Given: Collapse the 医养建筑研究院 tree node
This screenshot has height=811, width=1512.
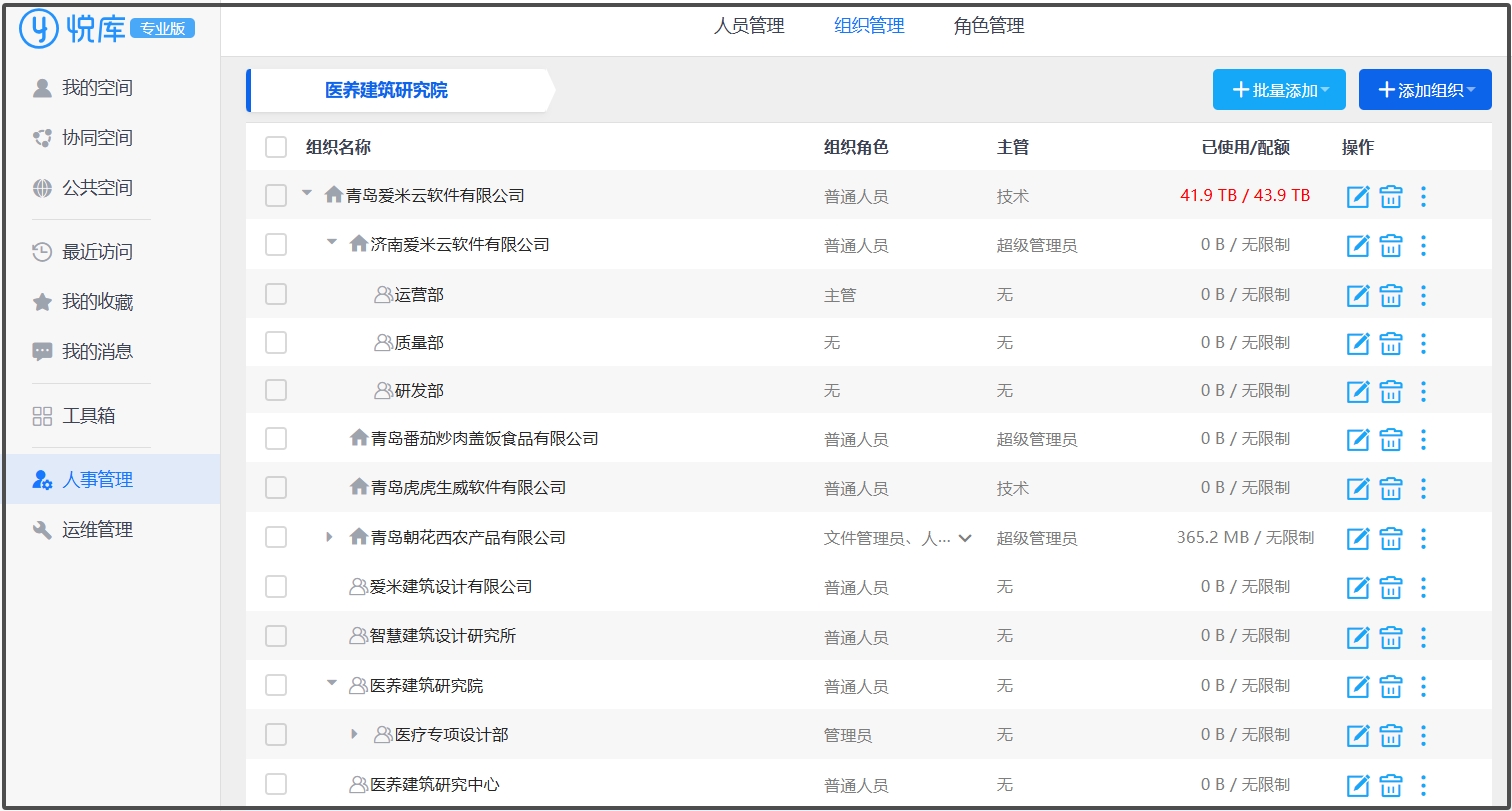Looking at the screenshot, I should (332, 683).
